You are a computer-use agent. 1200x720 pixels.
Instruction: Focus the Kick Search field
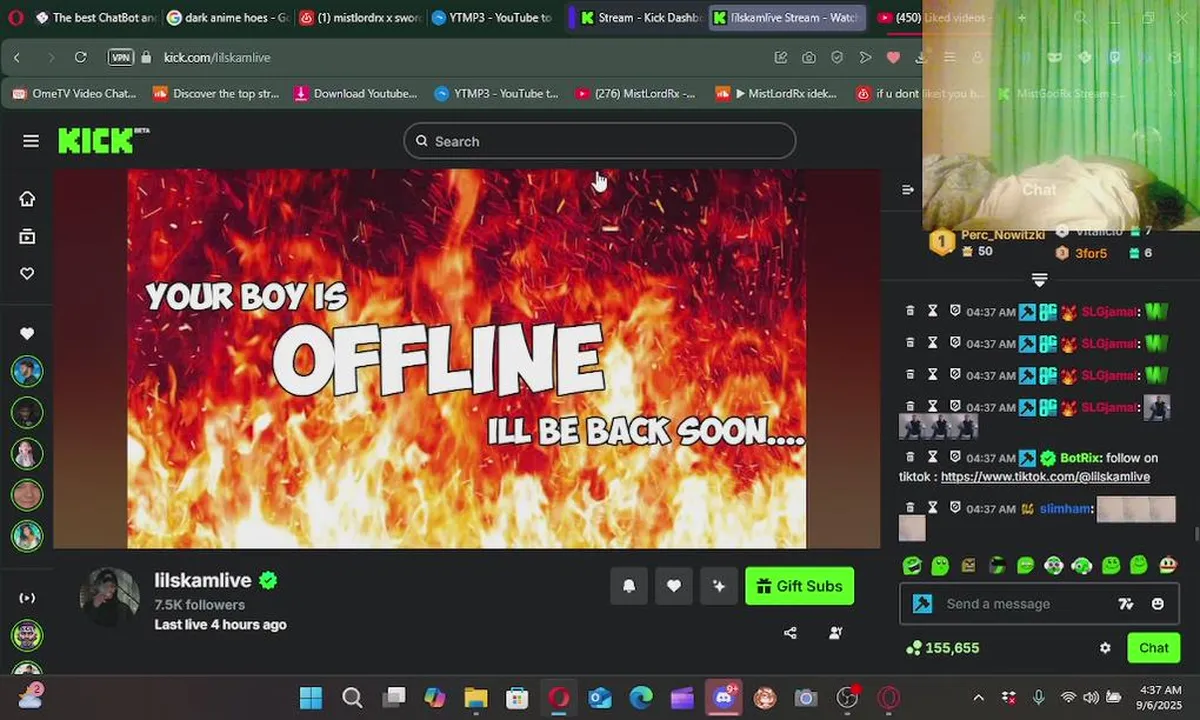[600, 141]
